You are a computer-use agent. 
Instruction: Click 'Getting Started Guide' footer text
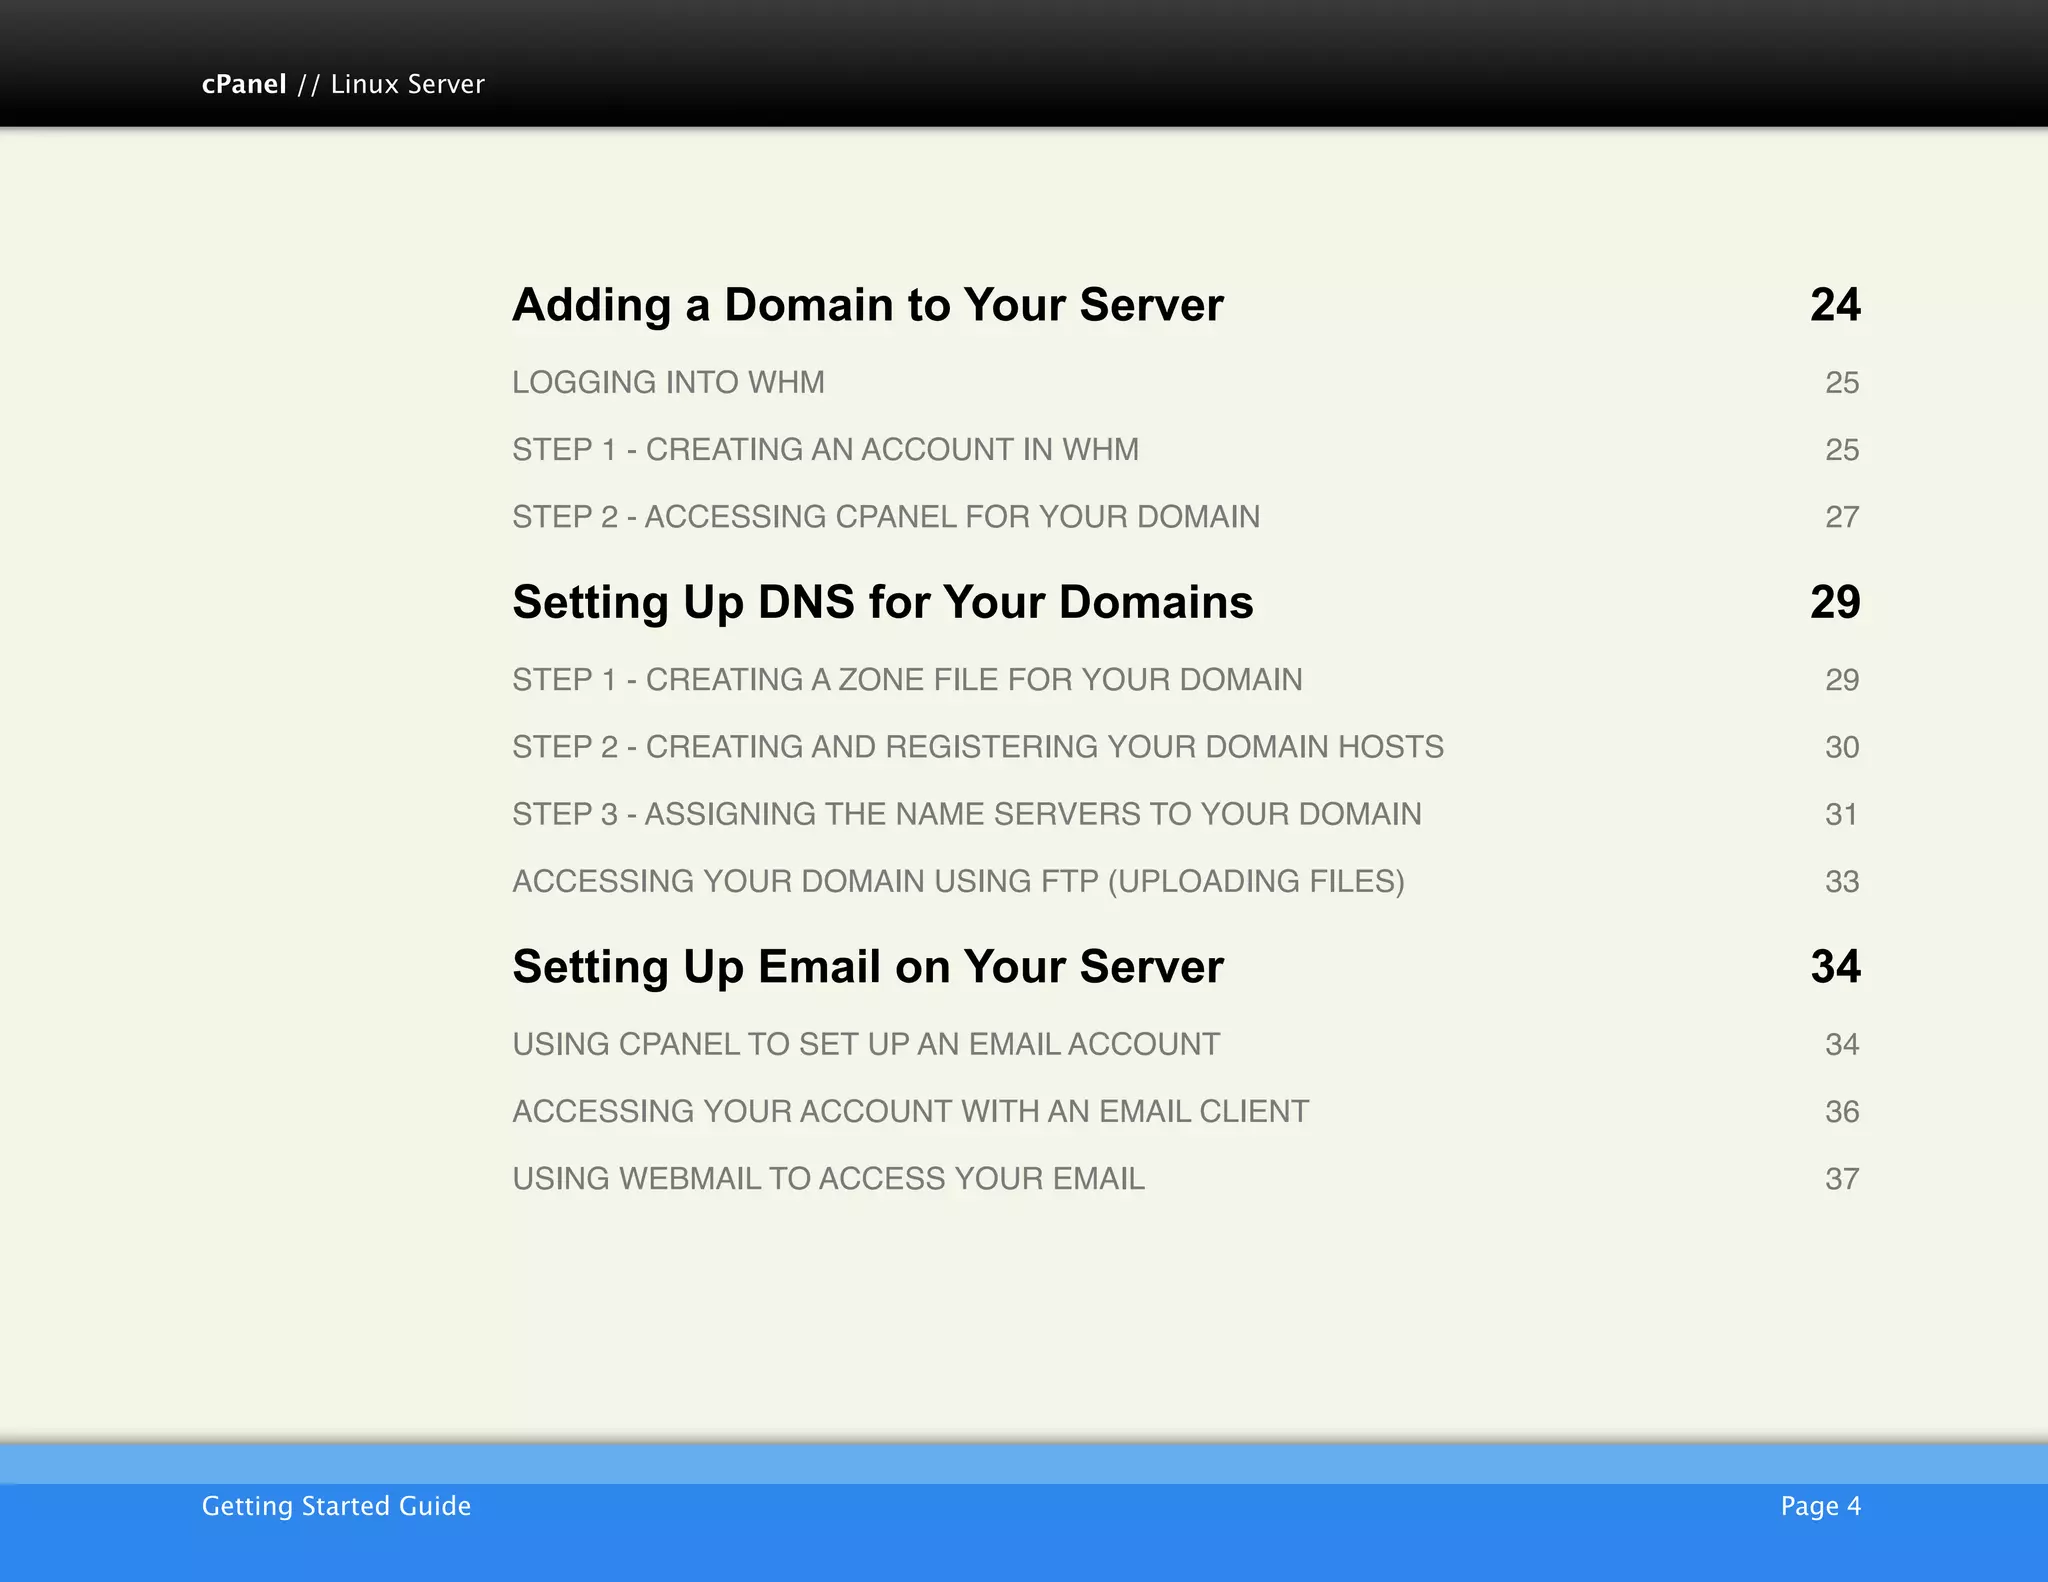(x=336, y=1506)
